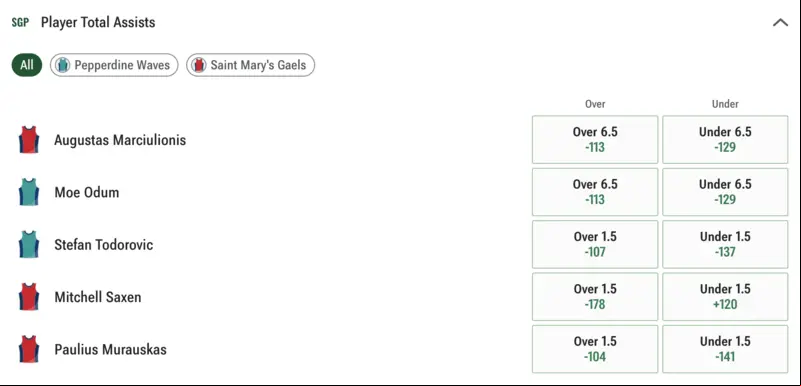Pick Marciulionis Under 6.5 at -129
801x386 pixels.
[725, 139]
